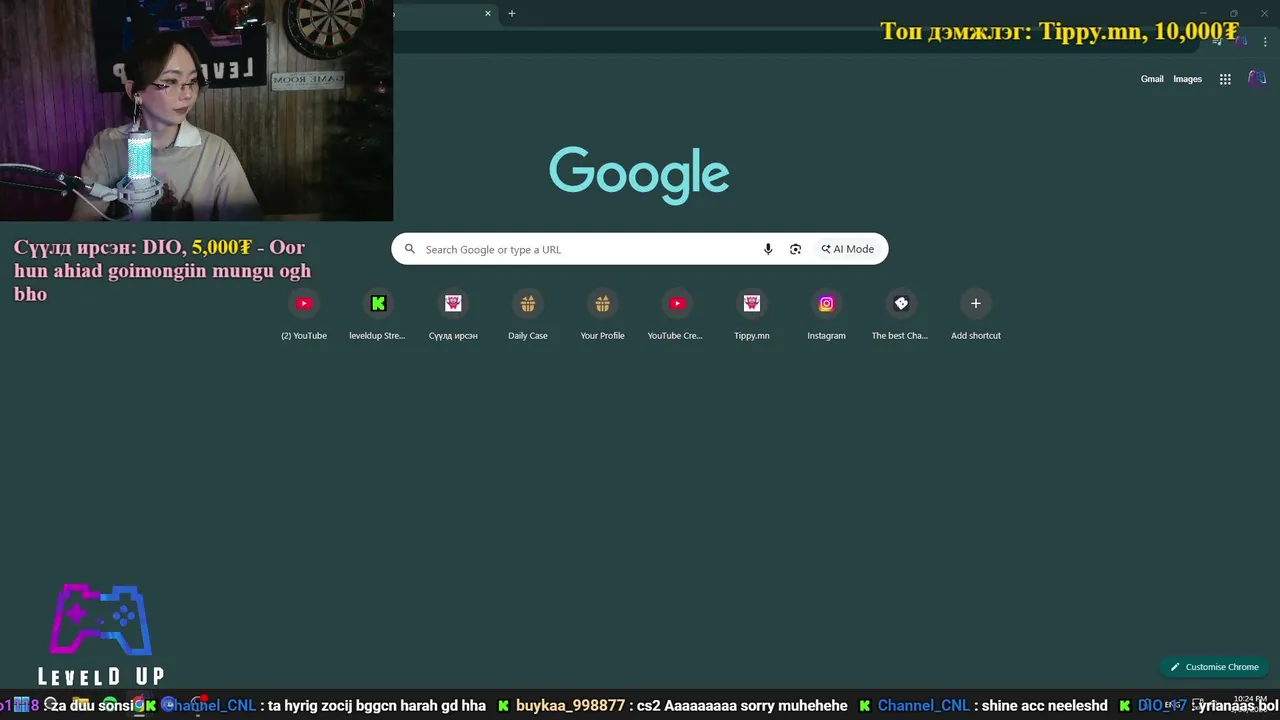Open the Instagram shortcut
The height and width of the screenshot is (720, 1280).
pos(826,314)
